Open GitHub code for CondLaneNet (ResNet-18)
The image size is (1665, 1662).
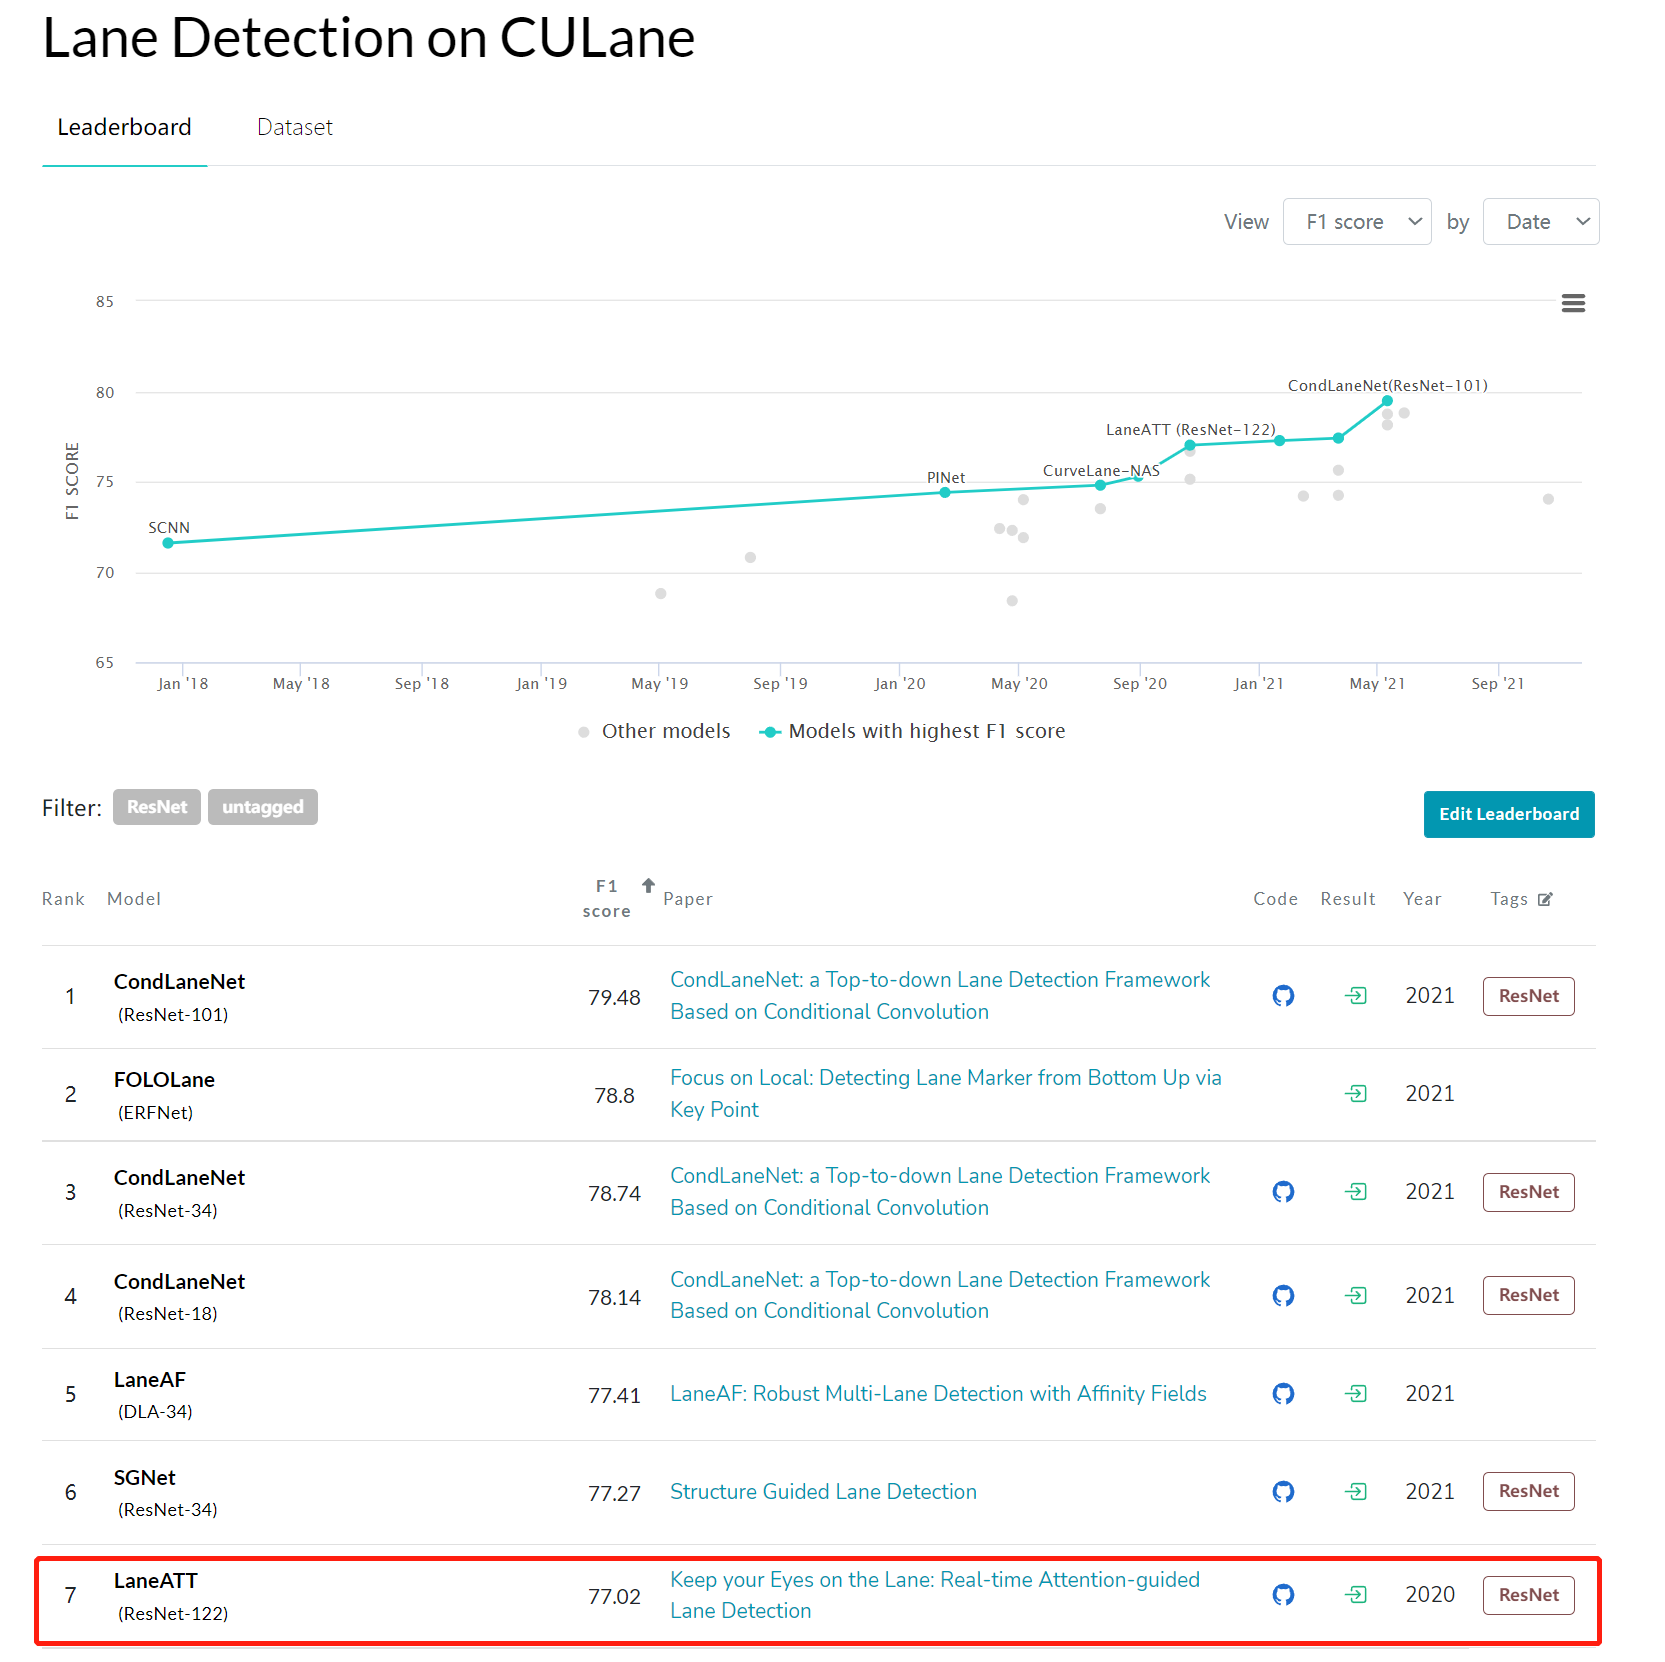coord(1283,1296)
